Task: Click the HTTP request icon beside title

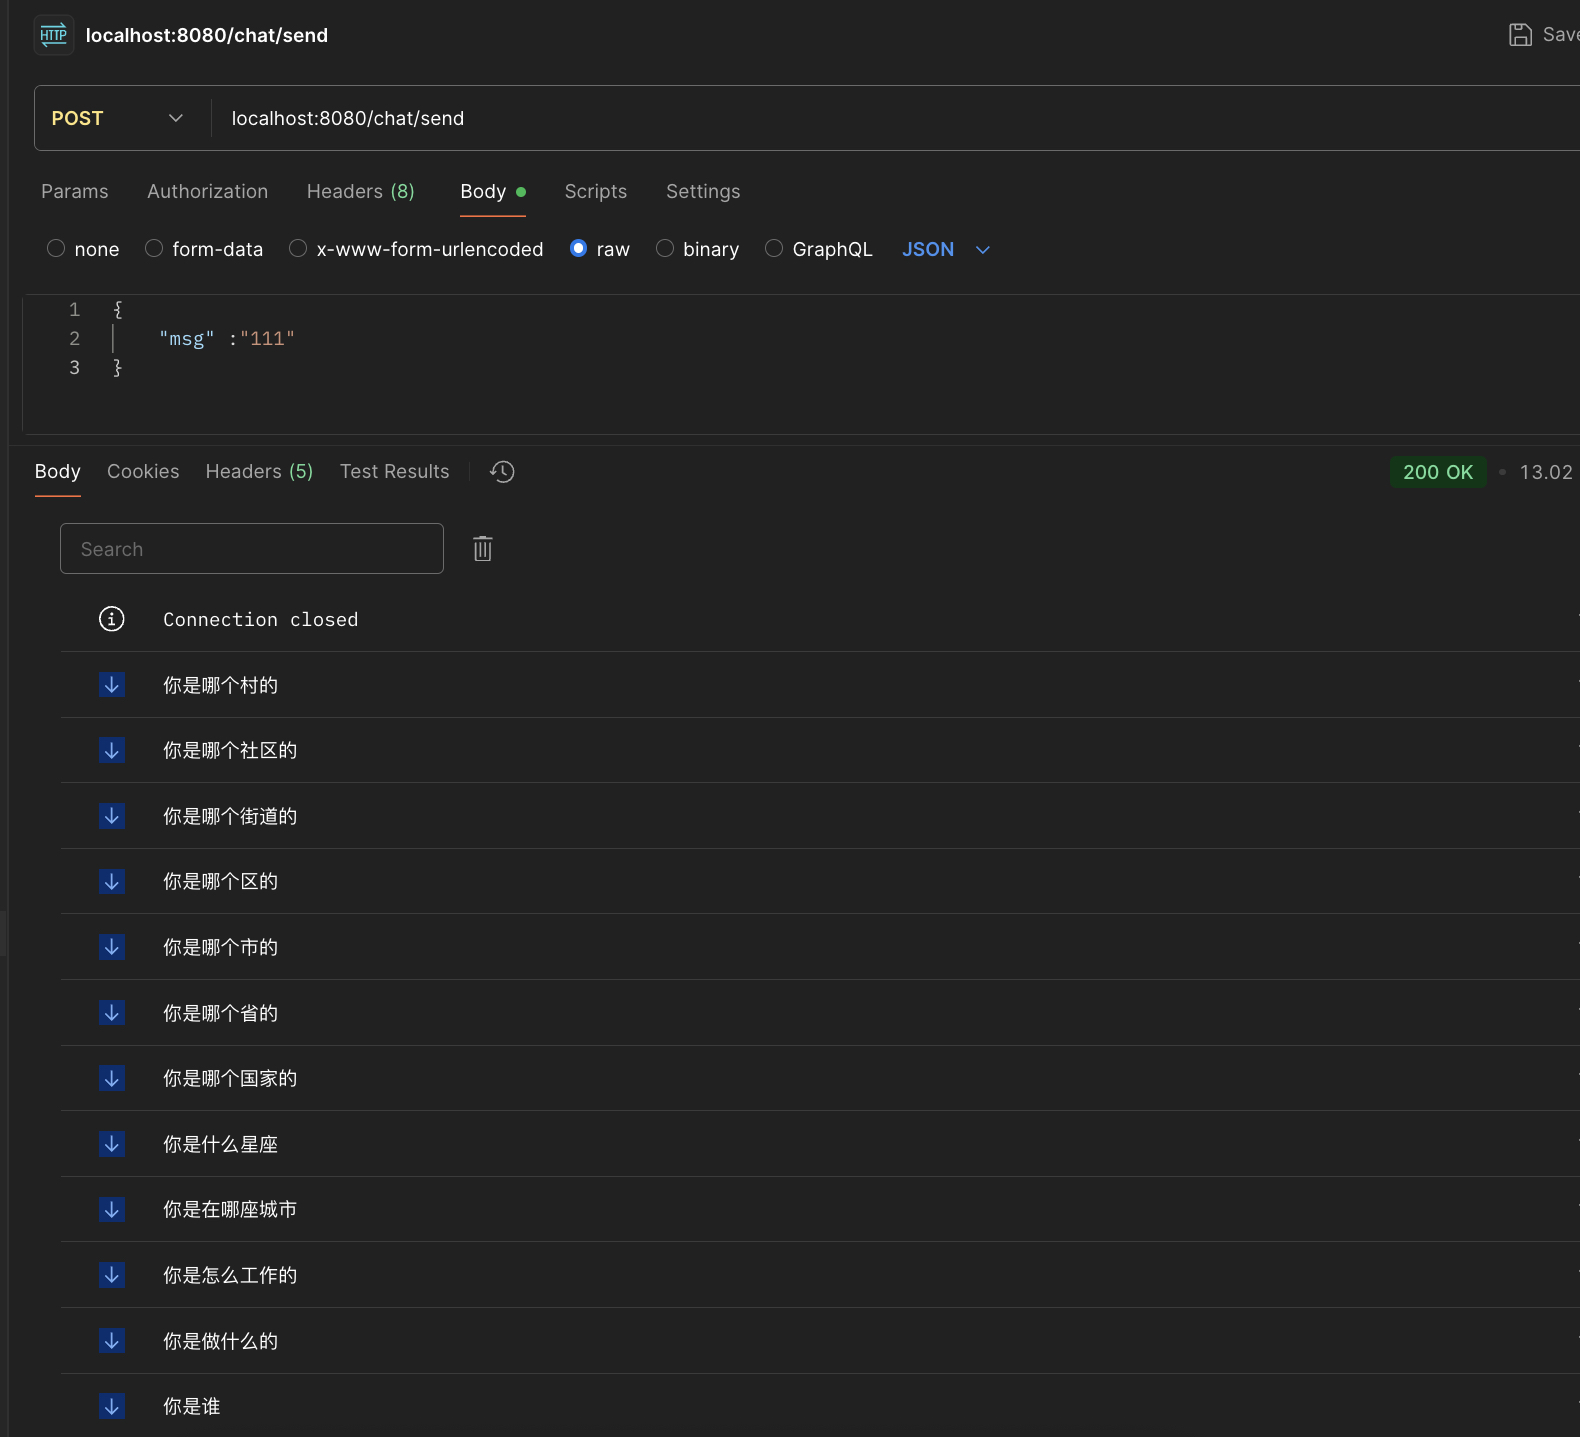Action: coord(53,35)
